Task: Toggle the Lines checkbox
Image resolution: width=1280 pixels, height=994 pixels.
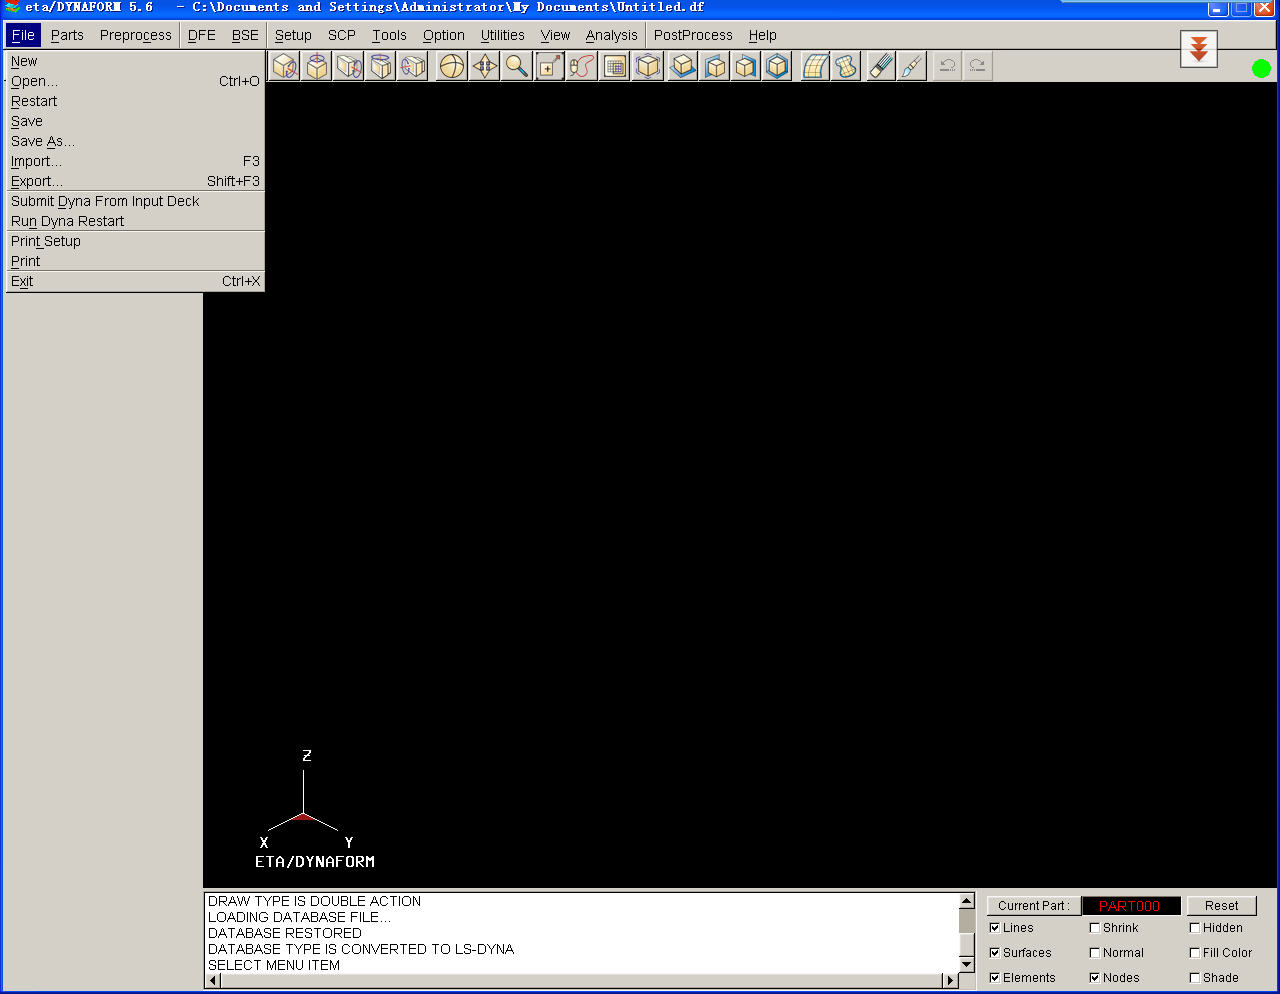Action: (x=994, y=928)
